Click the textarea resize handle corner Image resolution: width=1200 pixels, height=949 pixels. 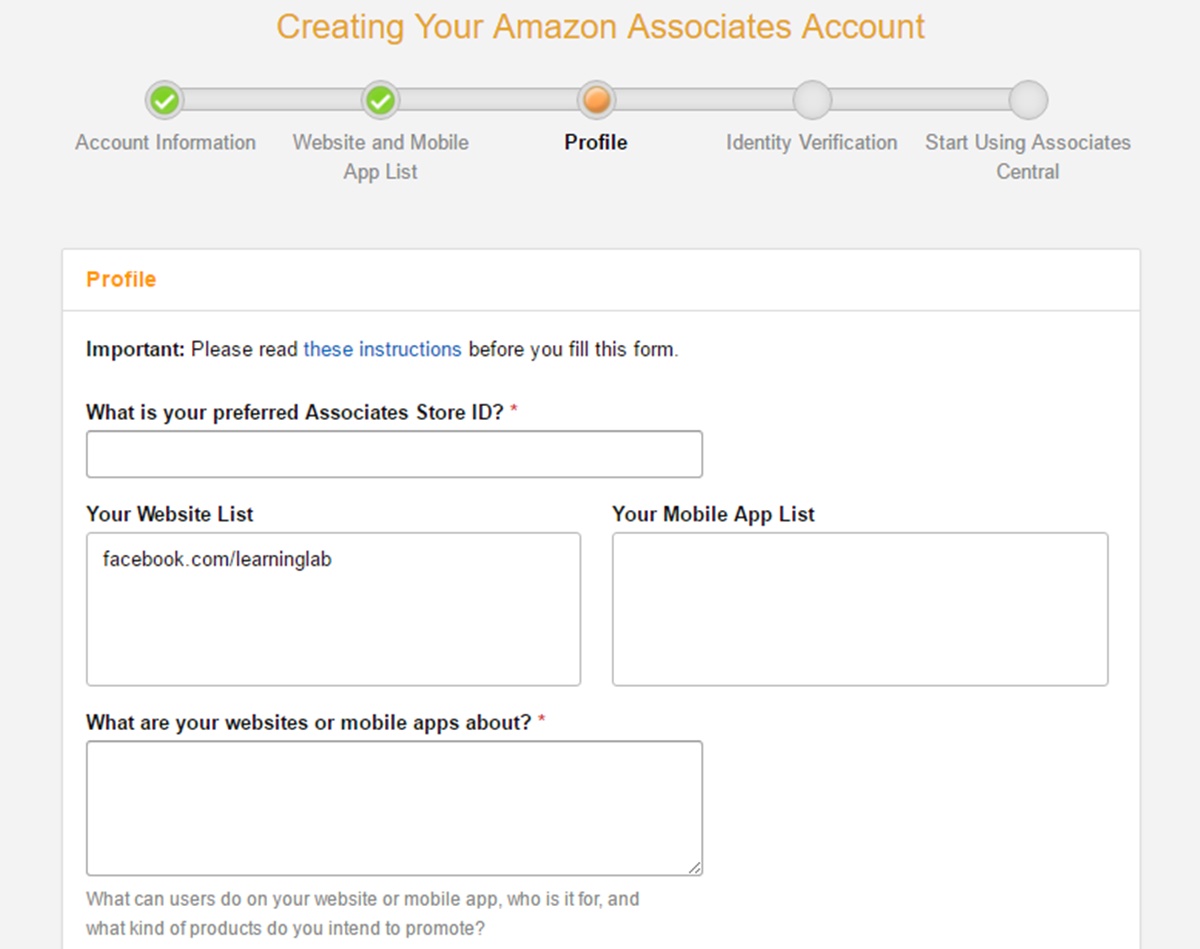point(694,867)
